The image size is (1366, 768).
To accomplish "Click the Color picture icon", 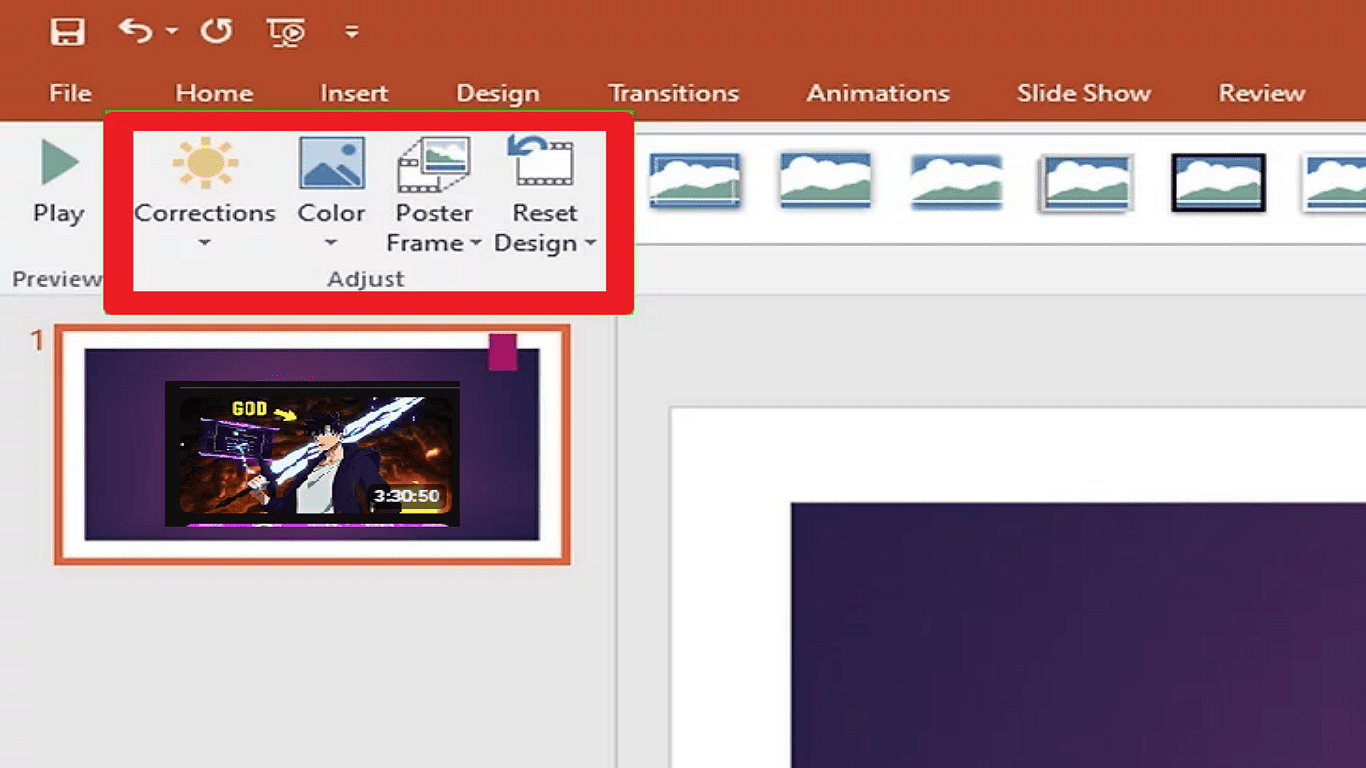I will pyautogui.click(x=331, y=164).
